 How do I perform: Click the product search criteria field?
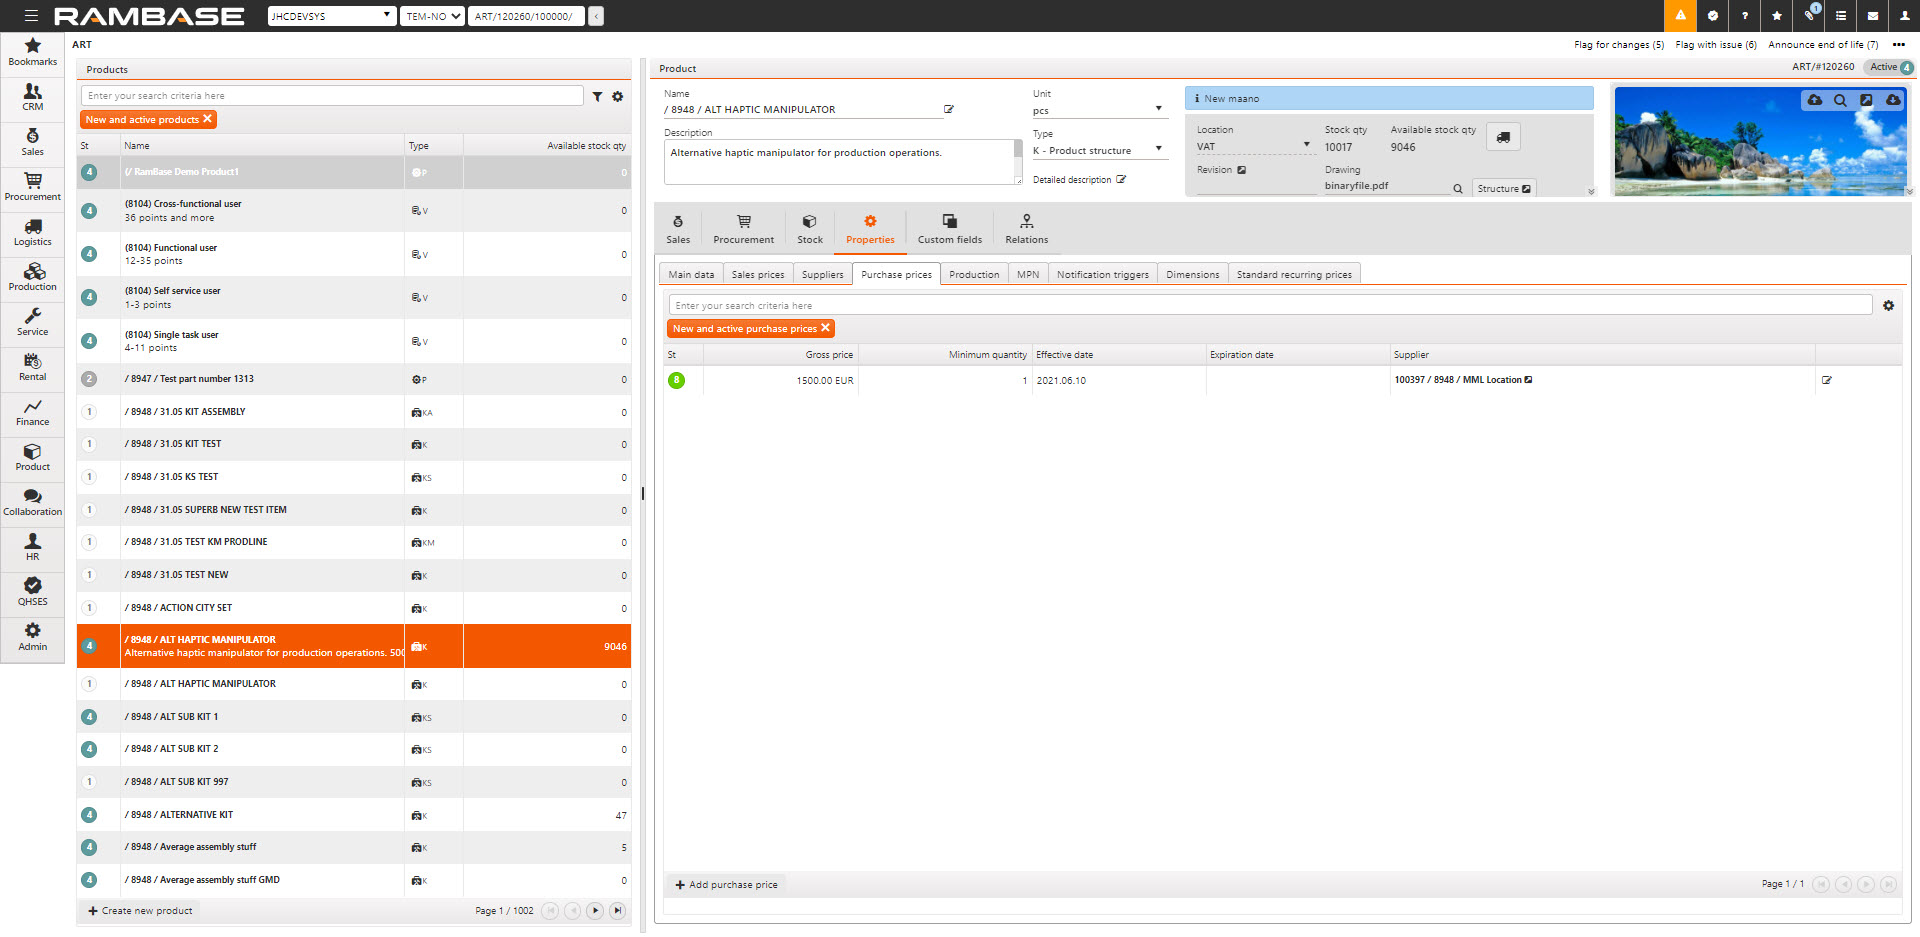(x=332, y=96)
